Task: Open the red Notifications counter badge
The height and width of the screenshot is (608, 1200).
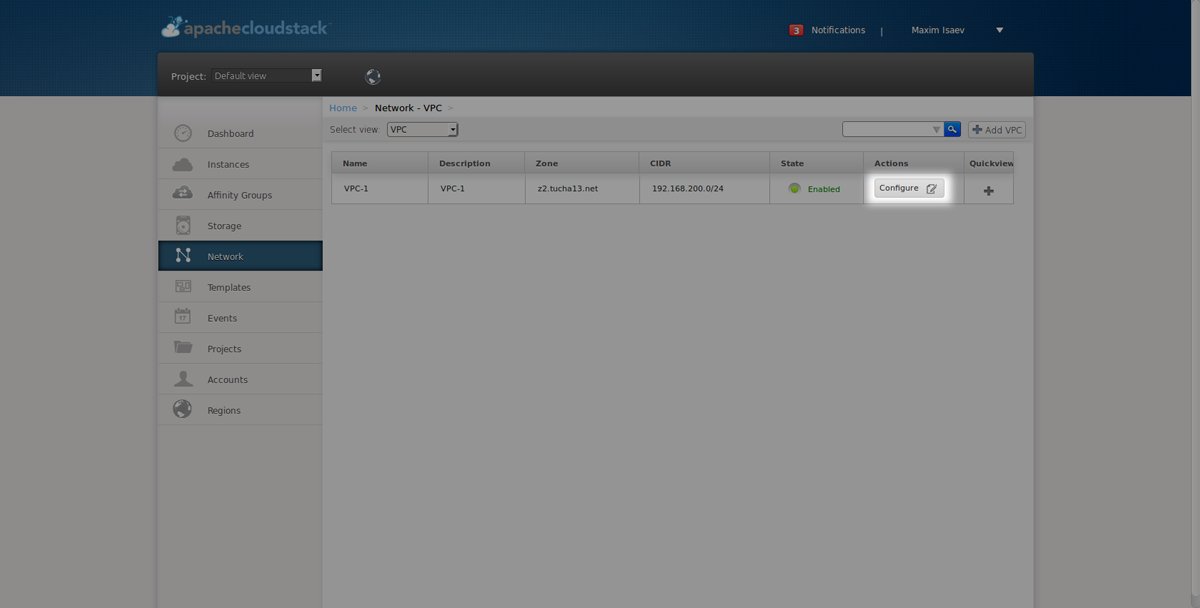Action: pos(796,30)
